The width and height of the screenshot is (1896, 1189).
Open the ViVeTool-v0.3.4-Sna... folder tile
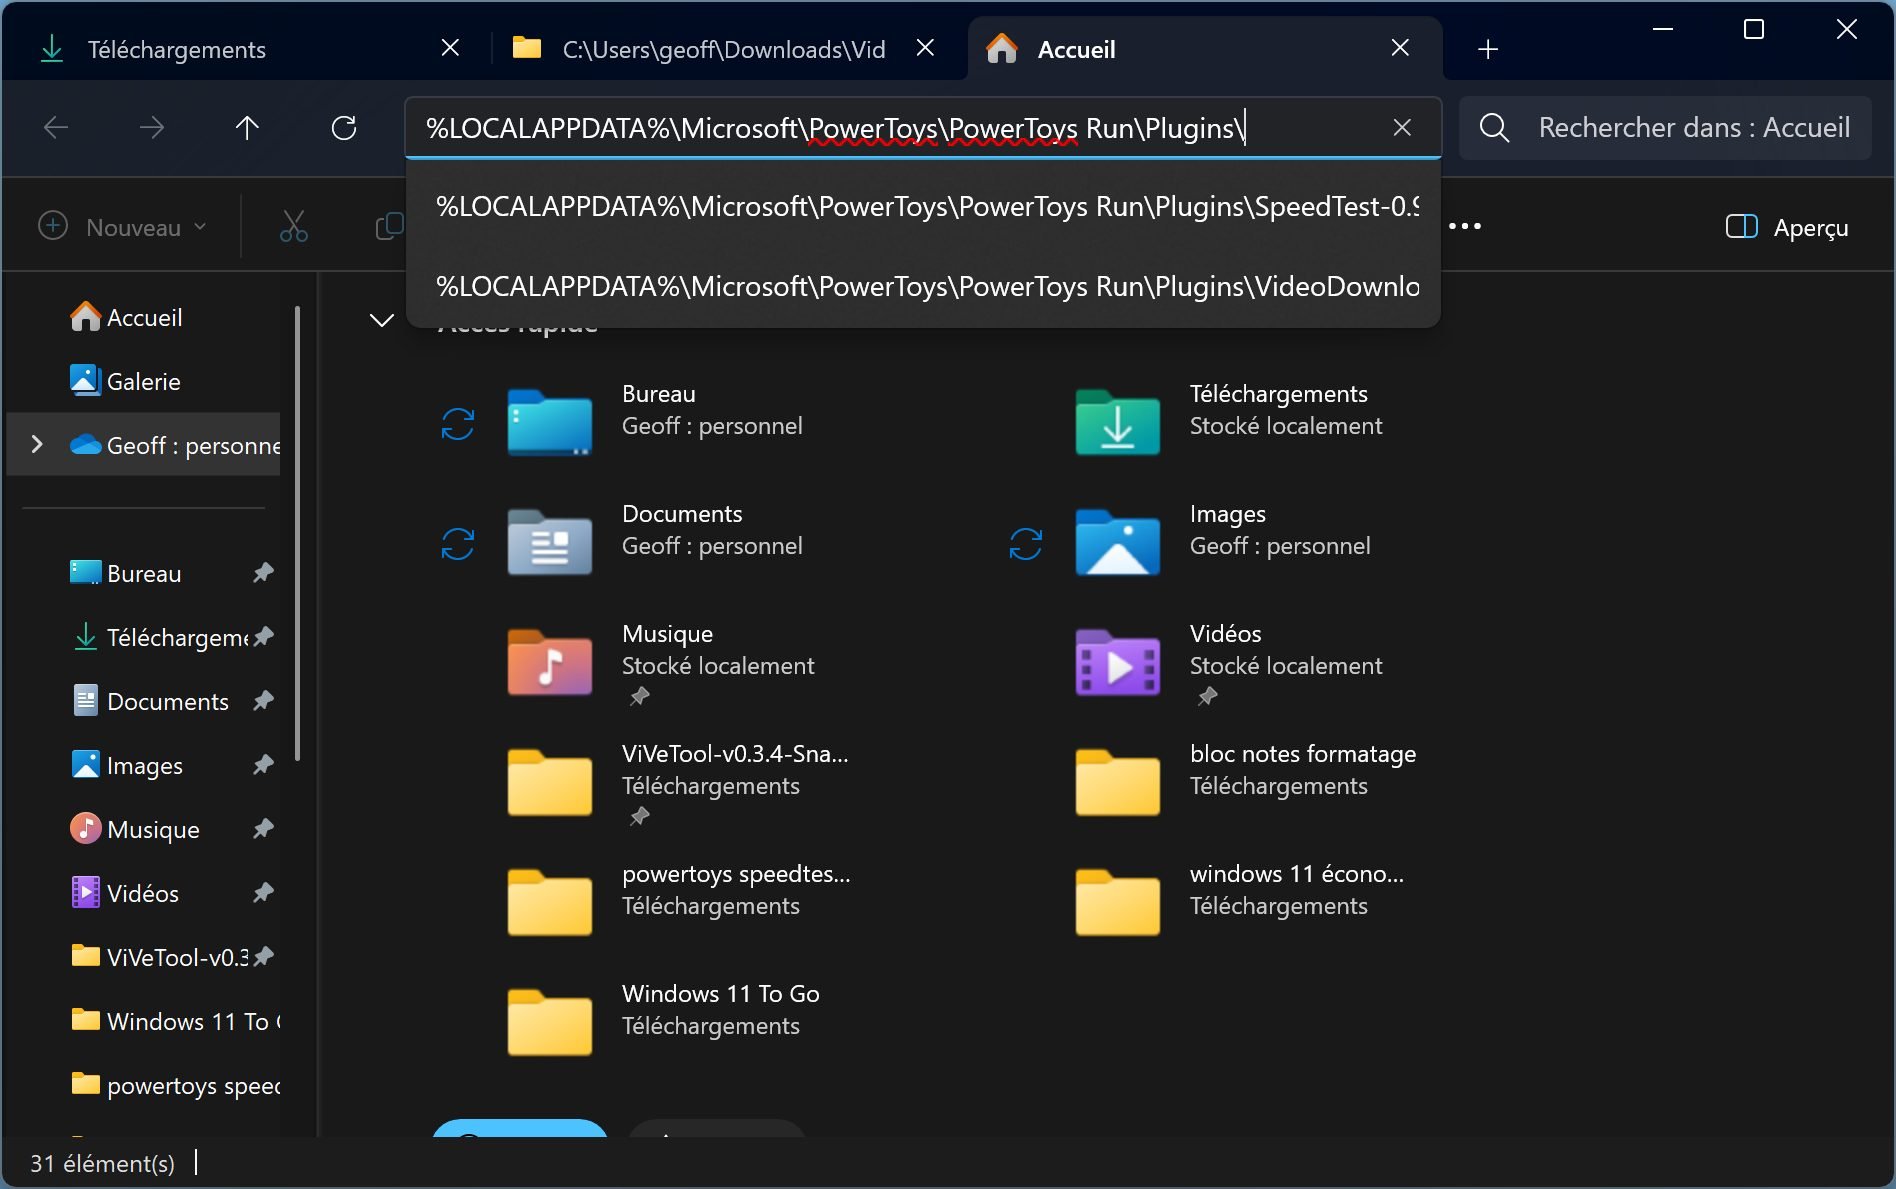(x=678, y=782)
